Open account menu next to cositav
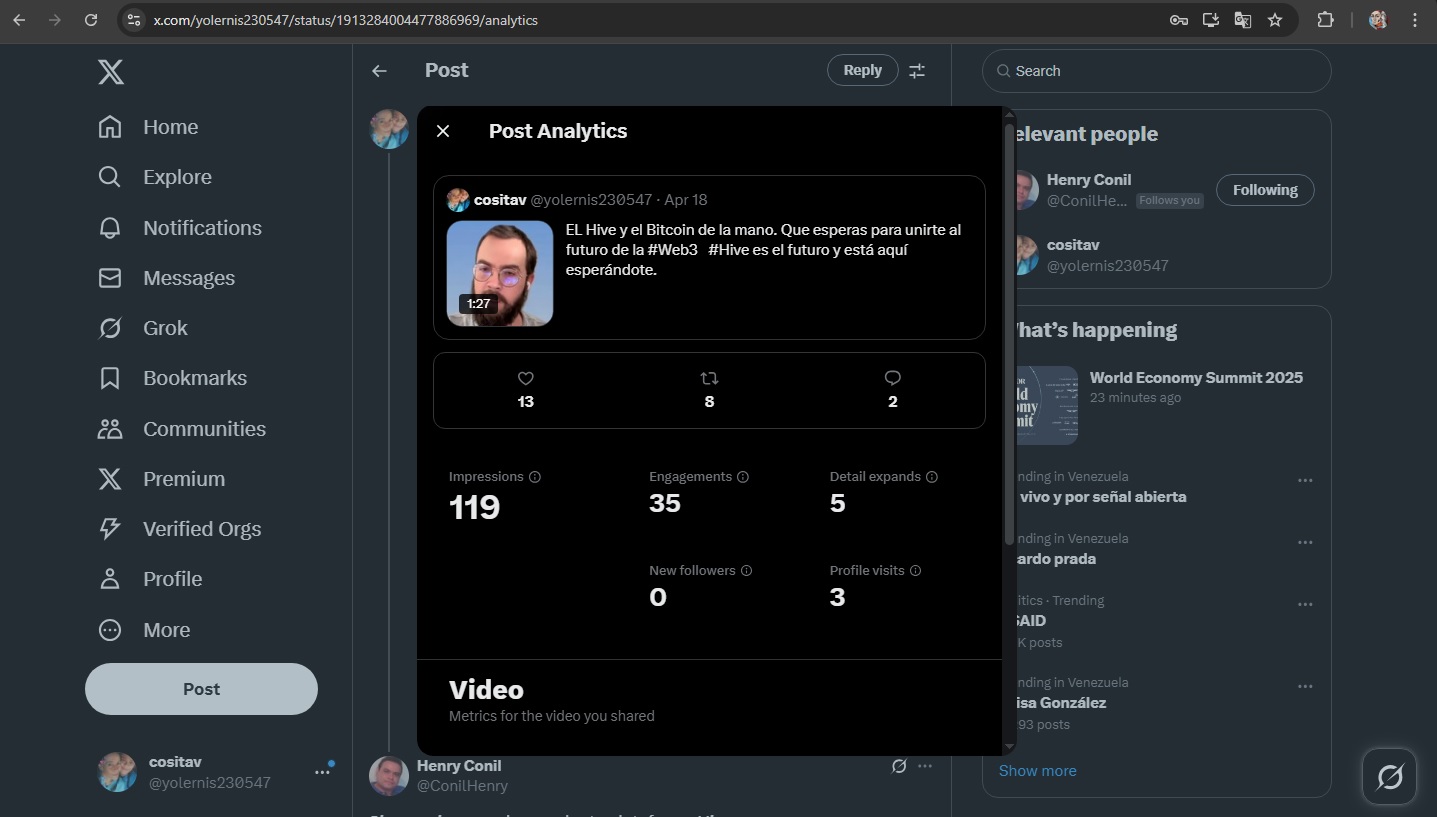The height and width of the screenshot is (817, 1437). click(322, 772)
